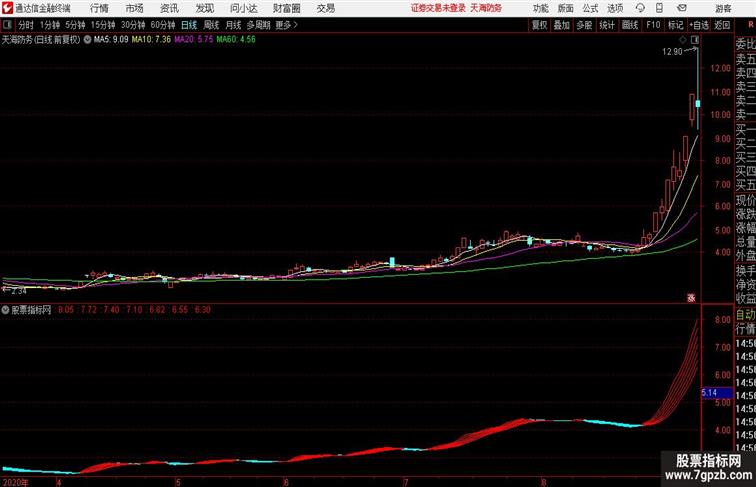The height and width of the screenshot is (487, 756).
Task: Open the 市场 menu
Action: 135,8
